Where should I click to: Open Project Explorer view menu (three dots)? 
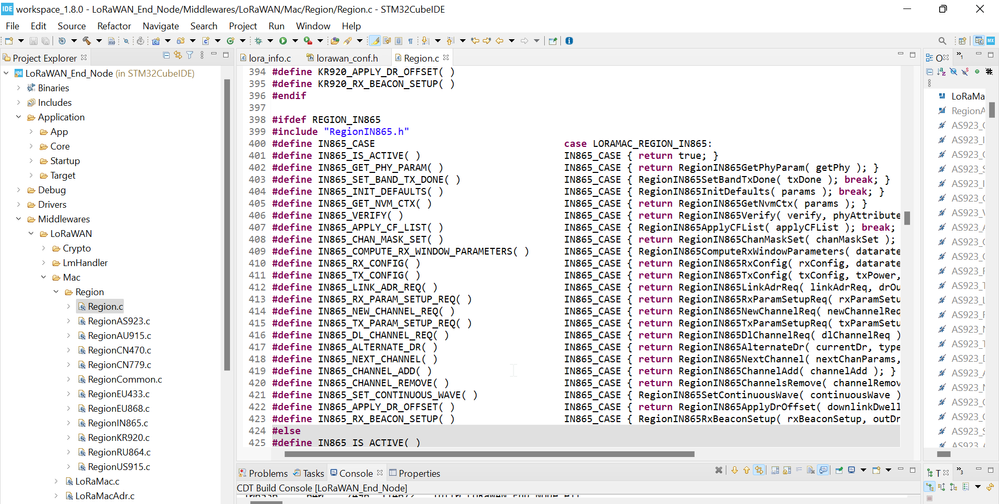(x=202, y=55)
